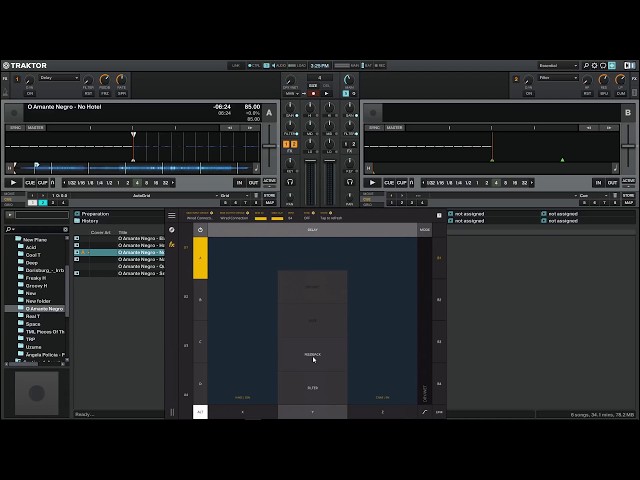Click the speech bubble icon in header
Image resolution: width=640 pixels, height=480 pixels.
[x=603, y=65]
